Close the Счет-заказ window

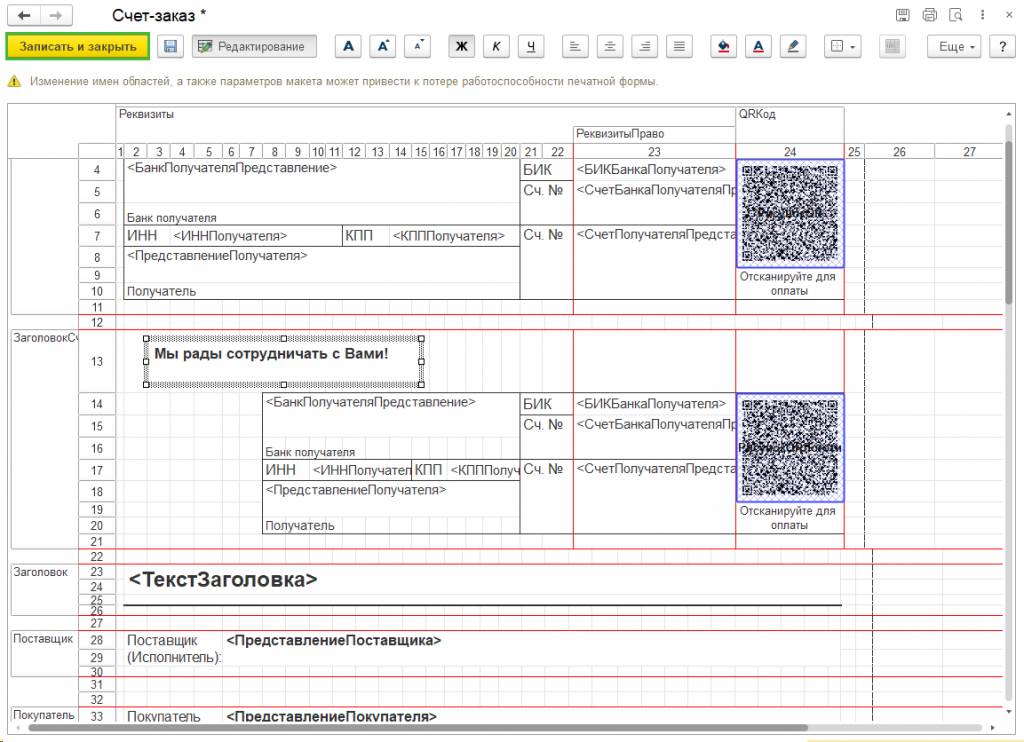pos(1009,15)
